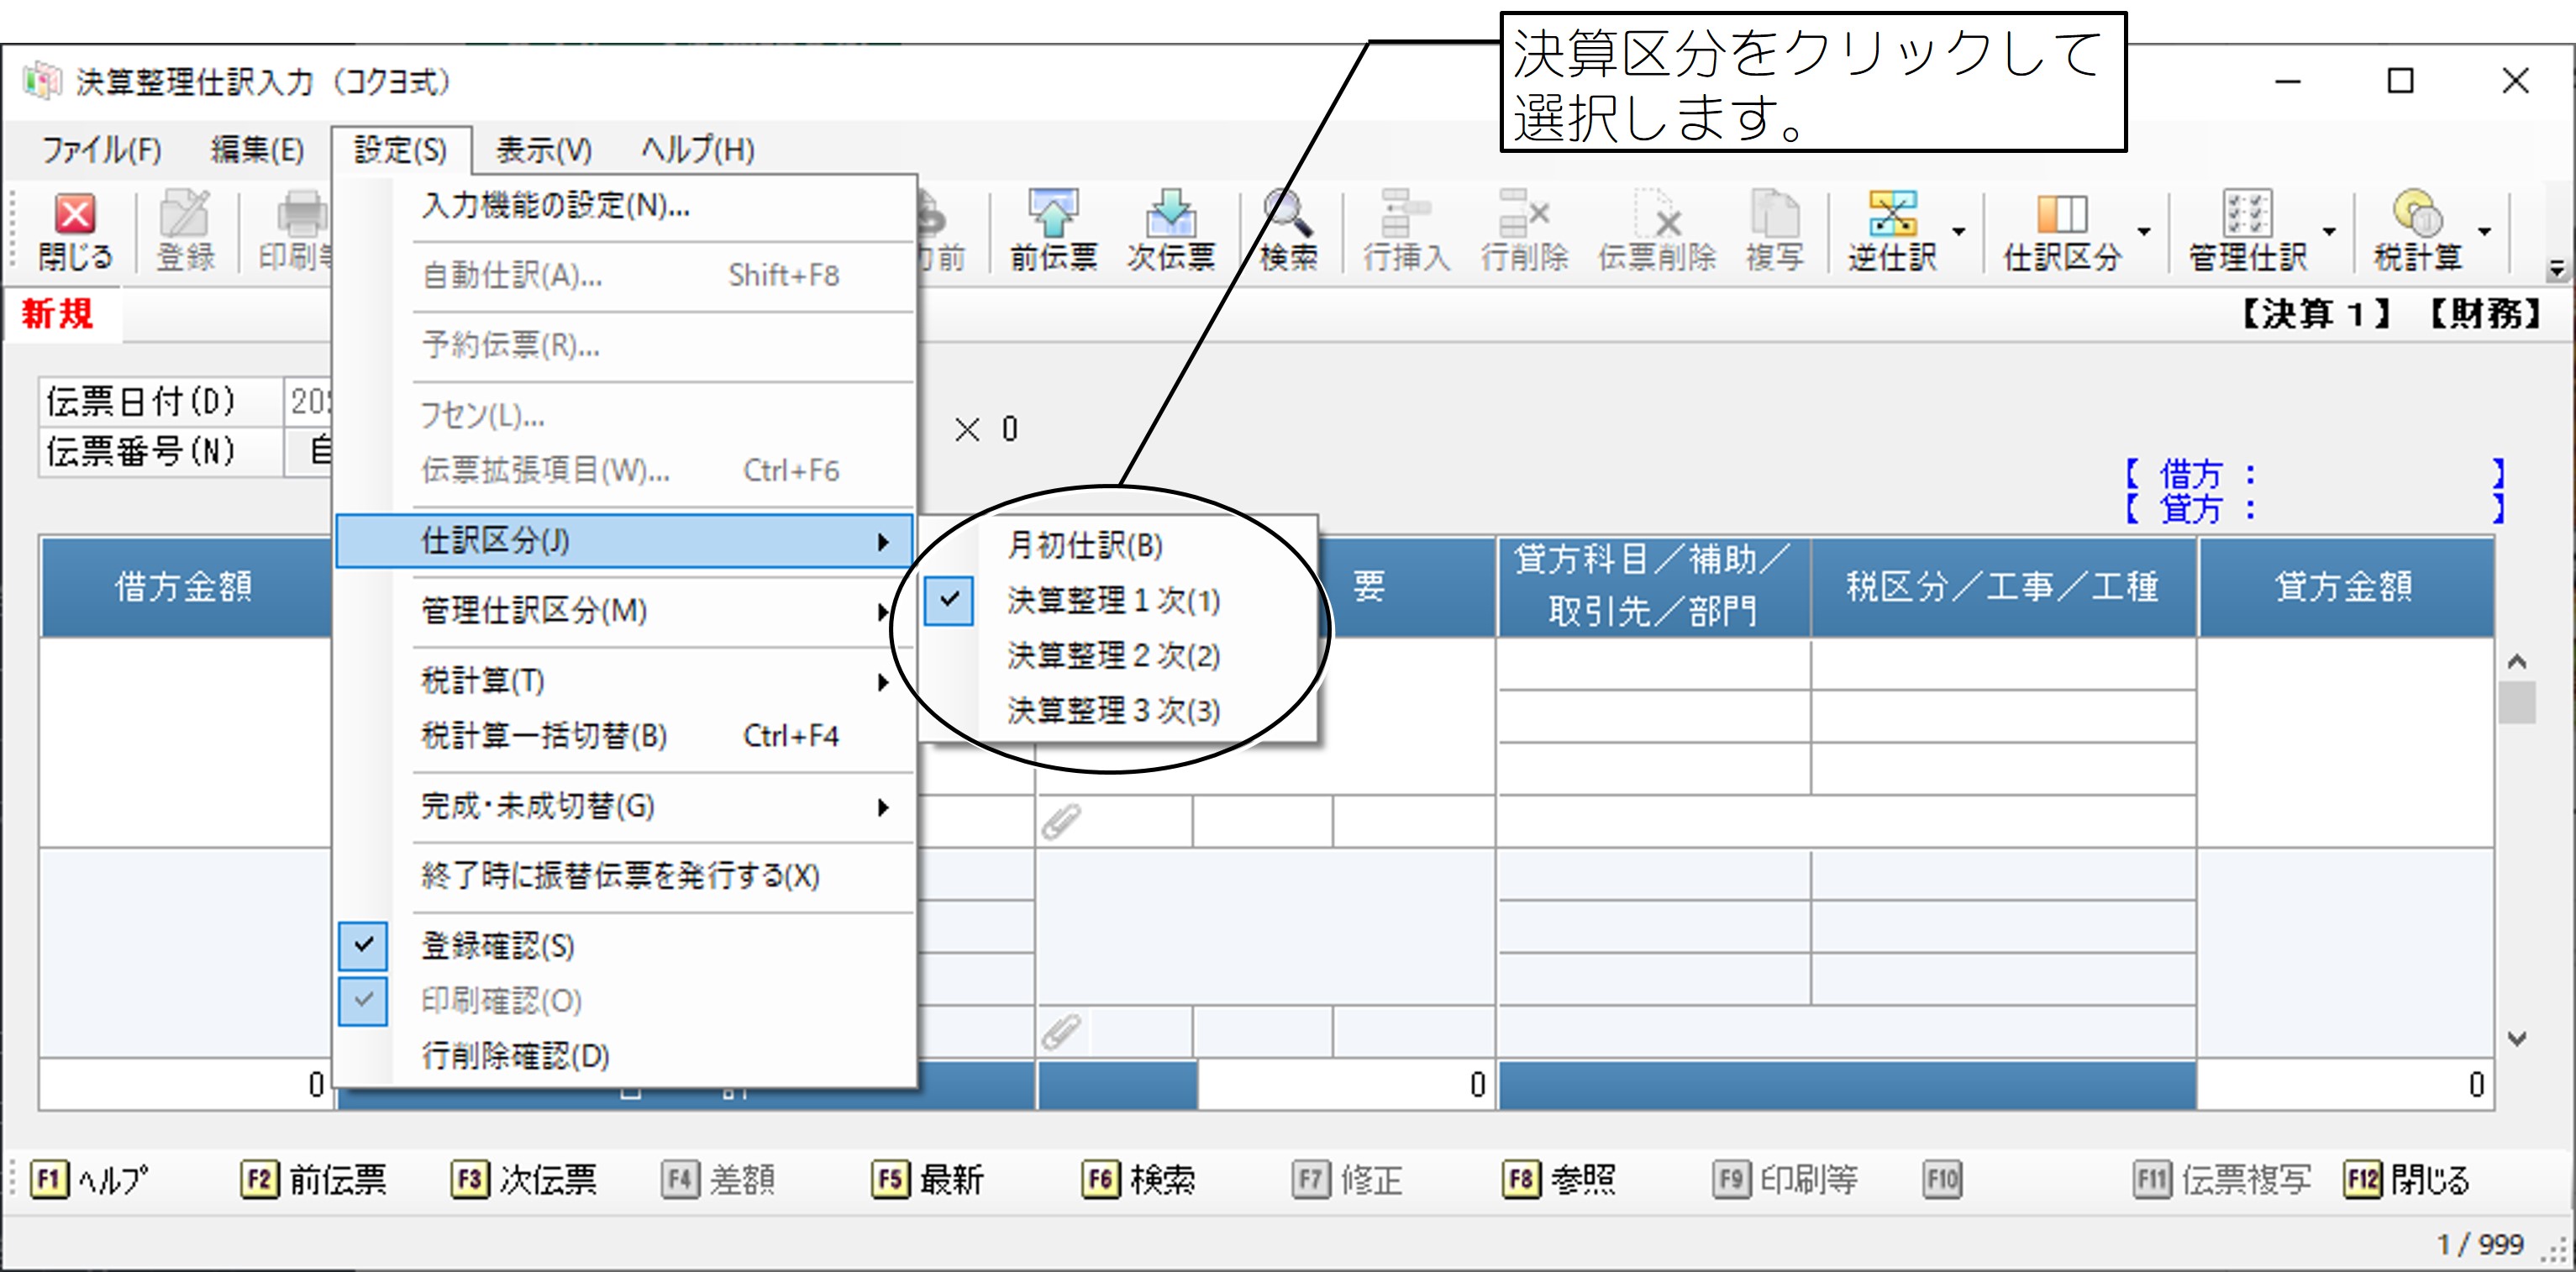Open ファイル(F) menu
The width and height of the screenshot is (2576, 1272).
click(101, 150)
